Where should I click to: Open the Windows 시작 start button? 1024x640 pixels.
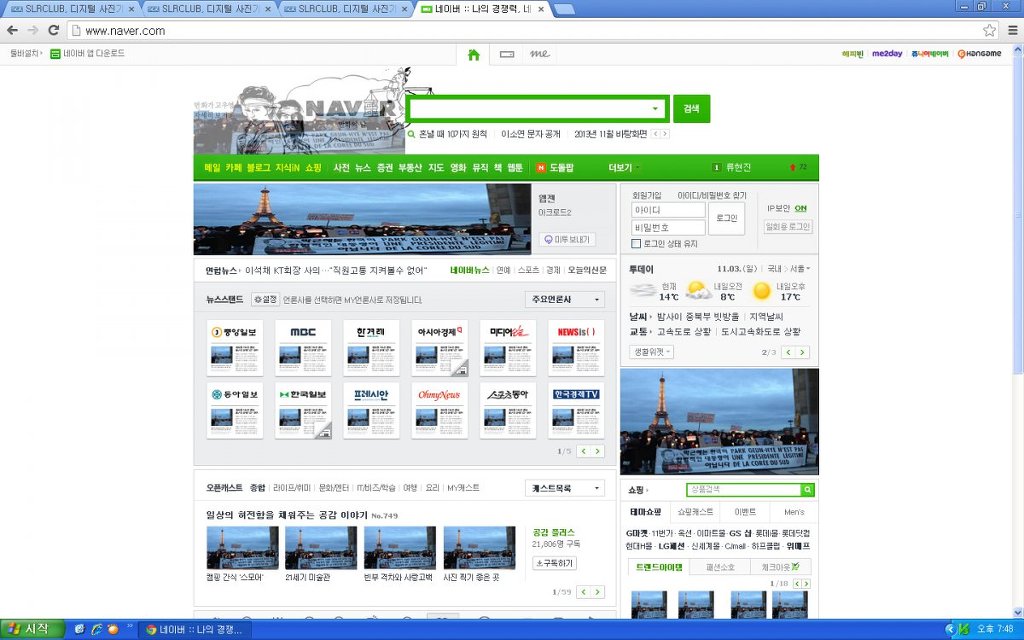[x=32, y=630]
